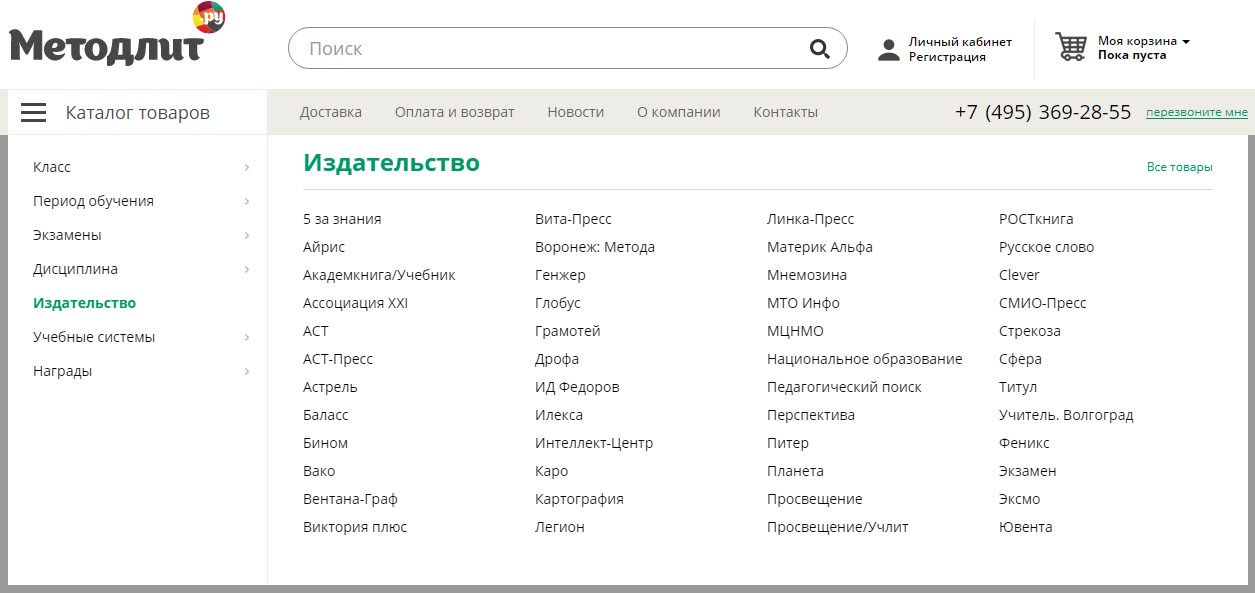Open Личный кабинет link
Screen dimensions: 1255x593
[x=960, y=42]
